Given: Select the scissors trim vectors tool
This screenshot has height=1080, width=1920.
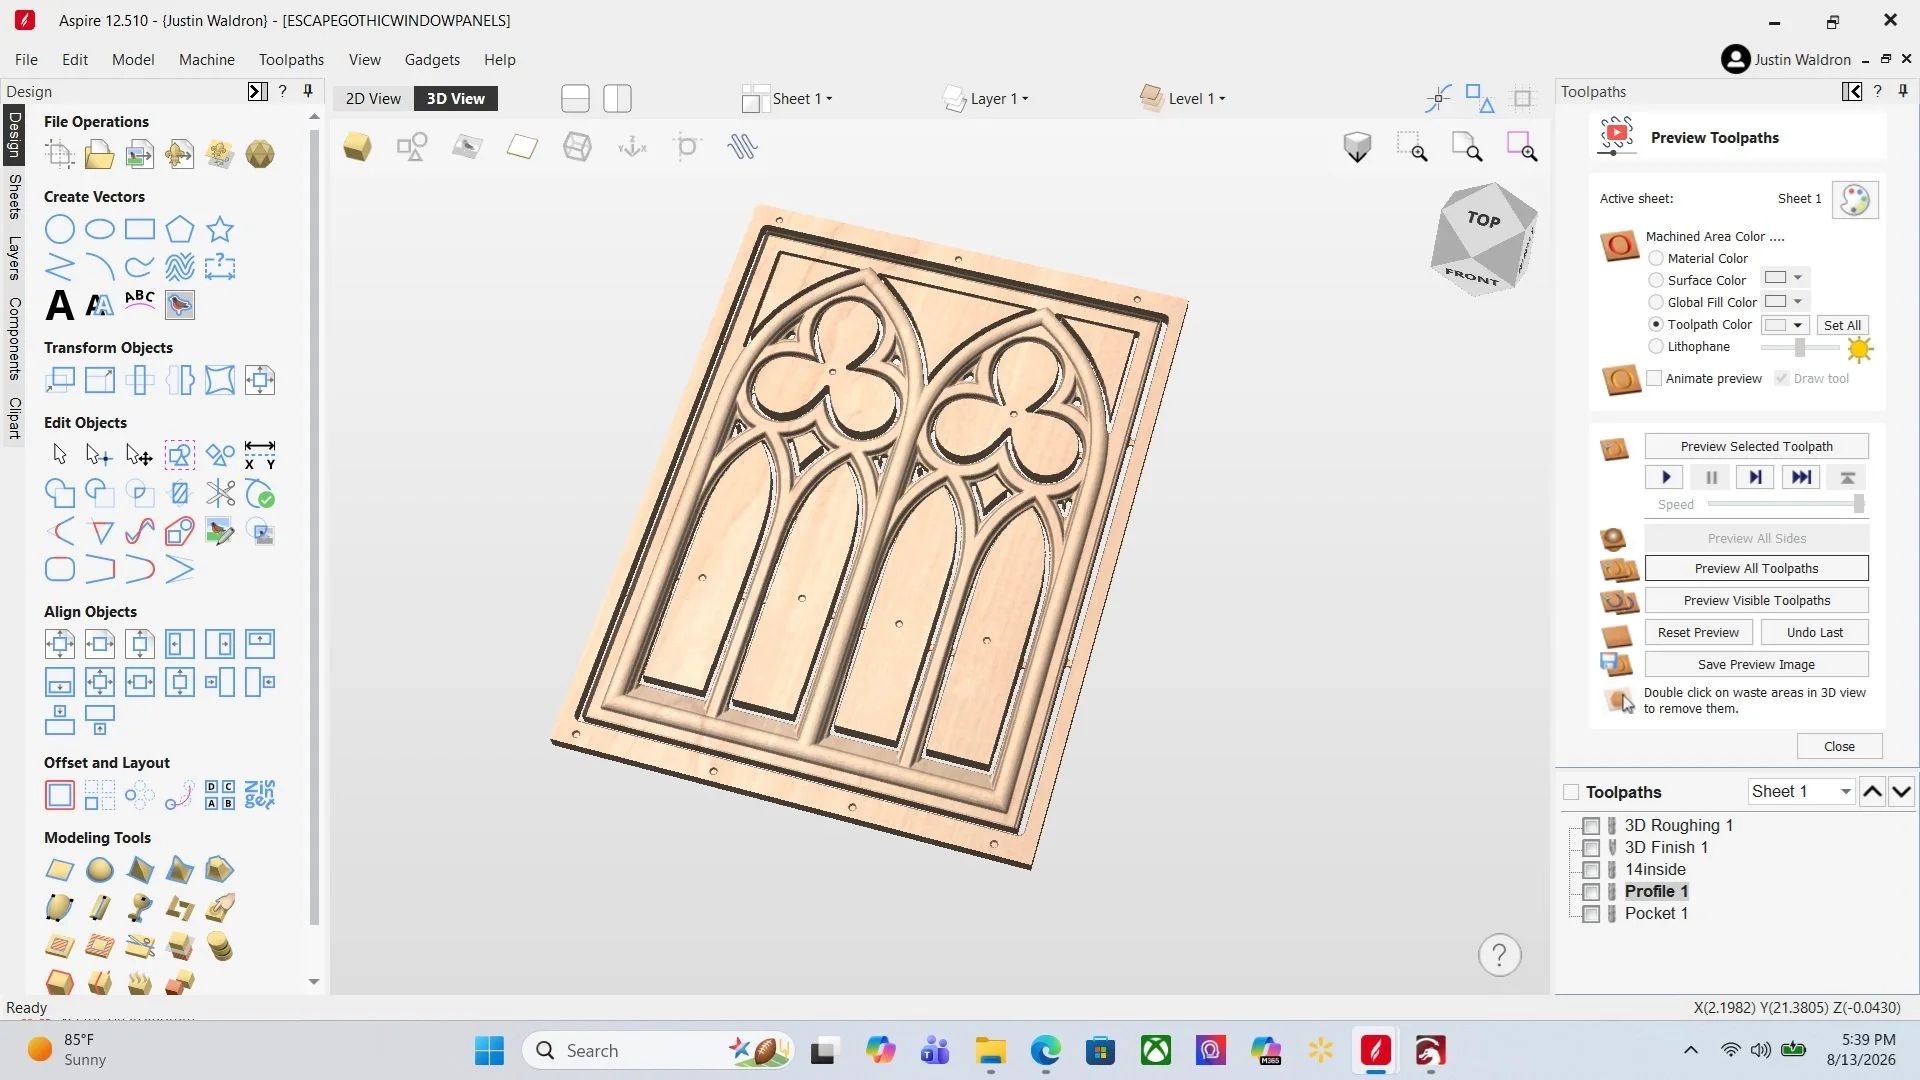Looking at the screenshot, I should point(220,493).
